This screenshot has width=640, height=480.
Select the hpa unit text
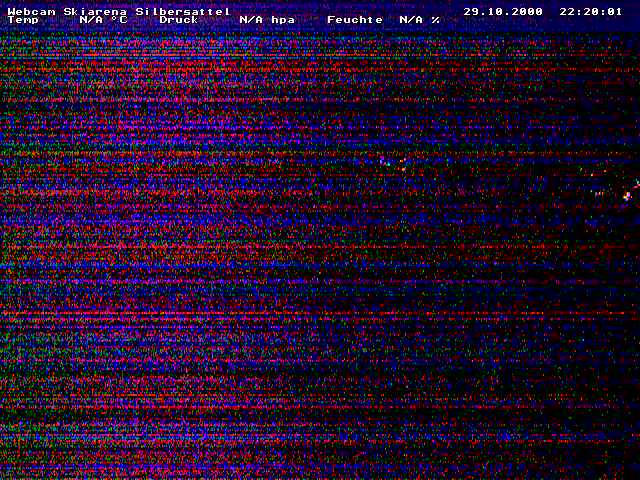(x=283, y=20)
